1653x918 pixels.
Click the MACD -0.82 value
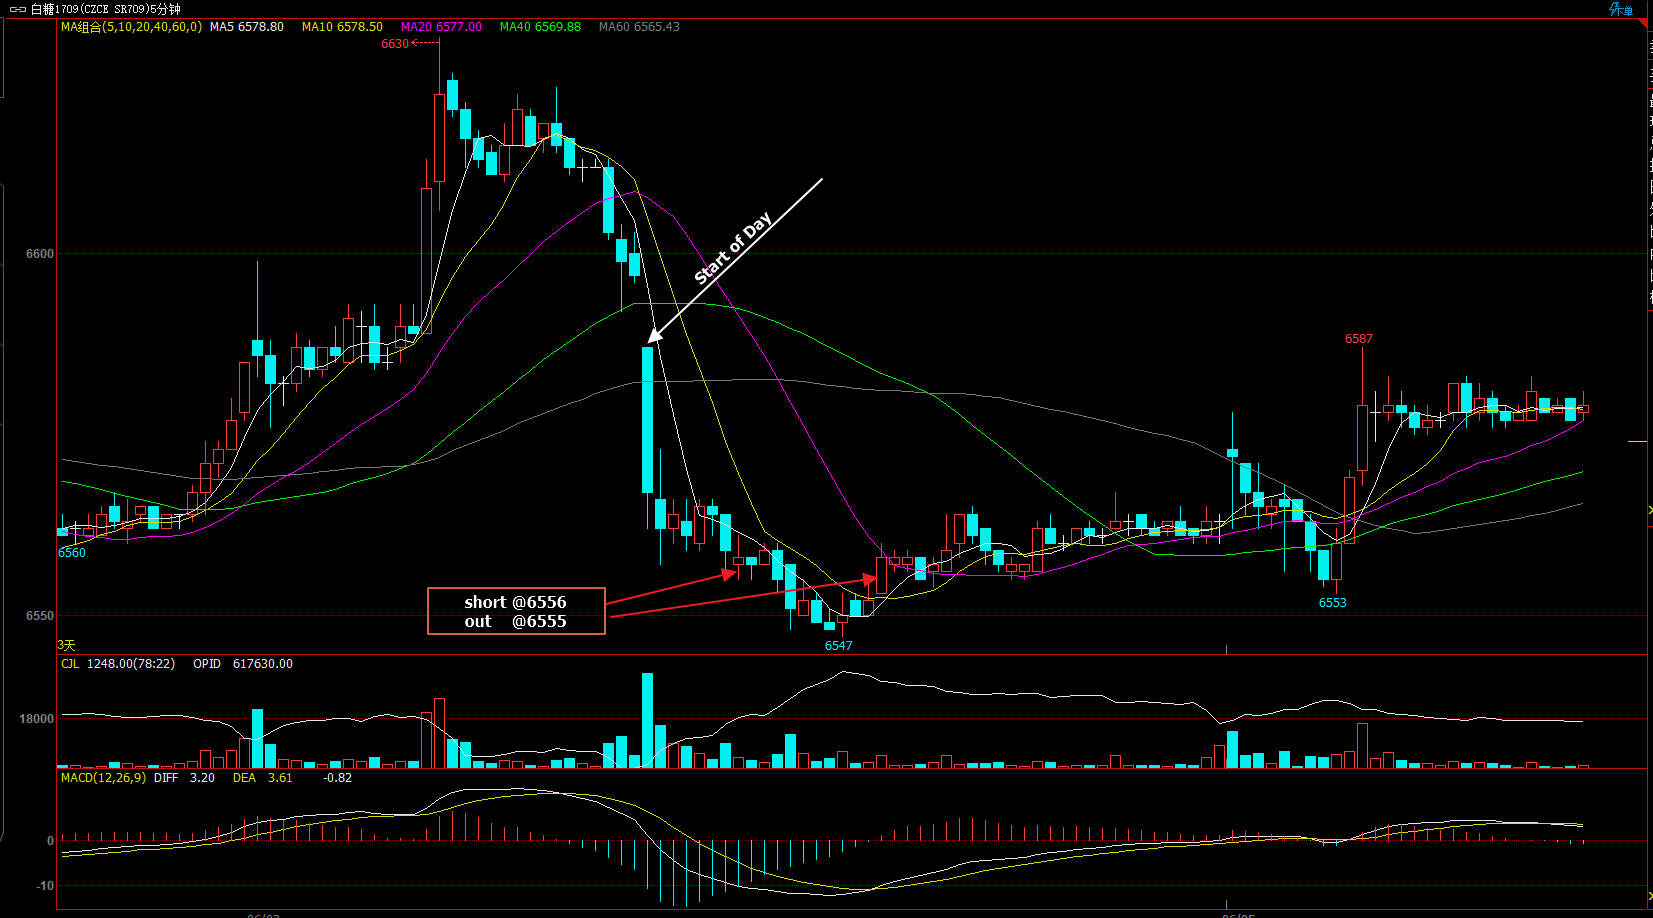click(338, 778)
